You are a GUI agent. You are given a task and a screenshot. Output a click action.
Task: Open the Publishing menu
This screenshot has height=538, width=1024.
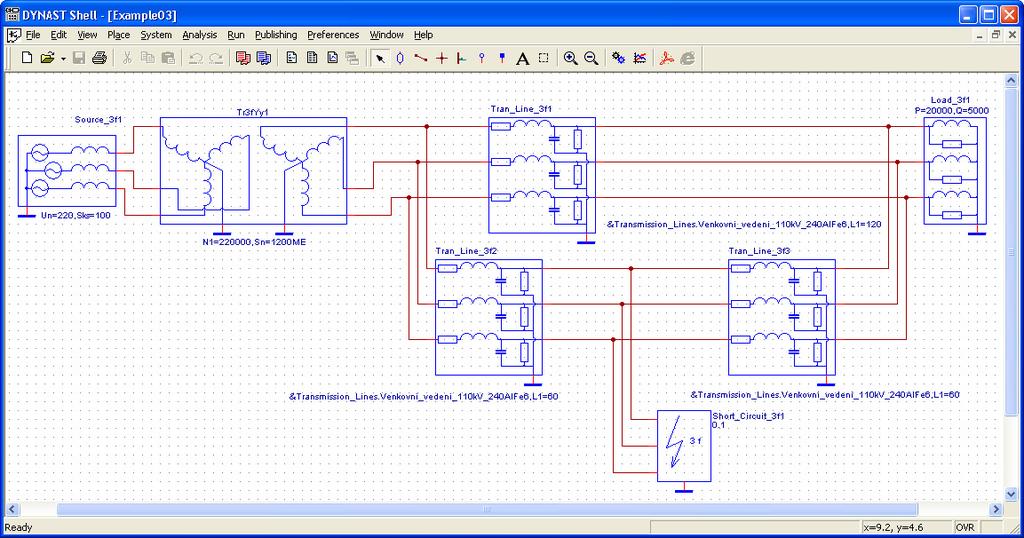pos(276,35)
